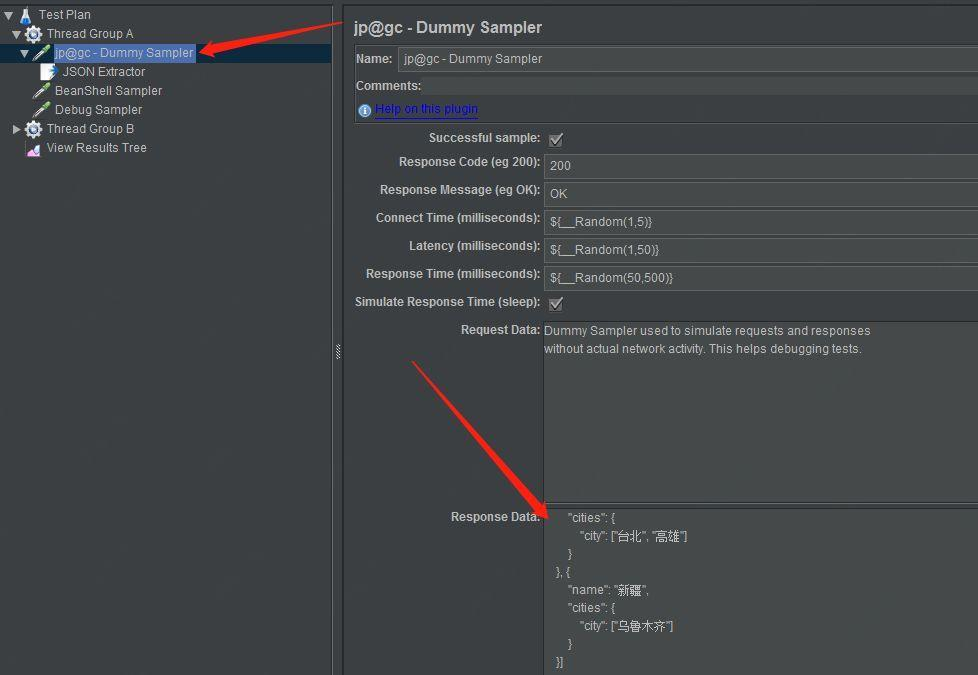This screenshot has height=675, width=978.
Task: Click the Connect Time field
Action: (761, 222)
